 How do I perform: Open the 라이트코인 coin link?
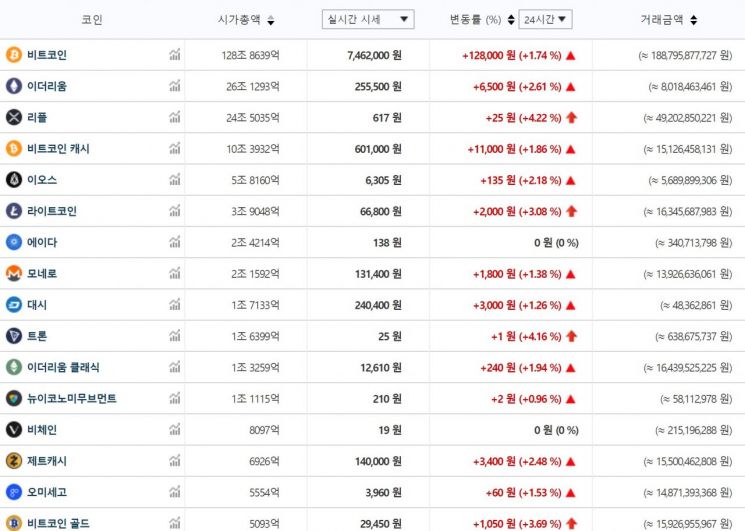pyautogui.click(x=52, y=211)
